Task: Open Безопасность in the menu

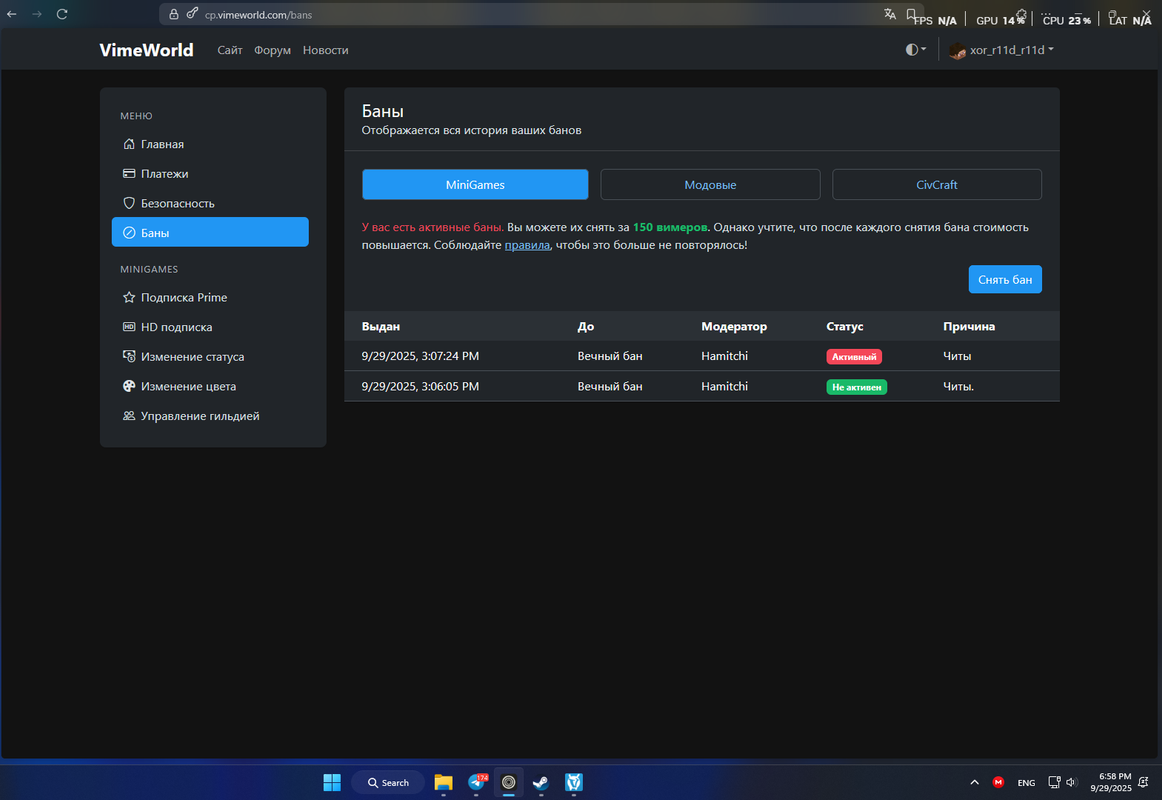Action: 210,203
